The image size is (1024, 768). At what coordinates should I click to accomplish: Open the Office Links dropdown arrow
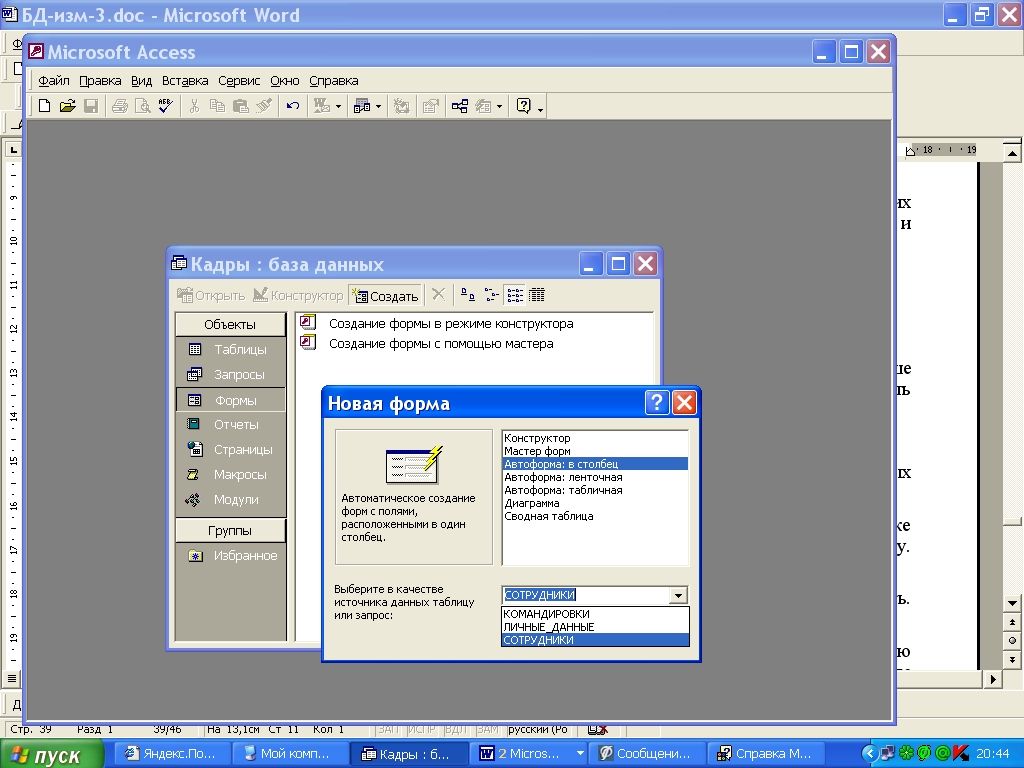pyautogui.click(x=338, y=106)
